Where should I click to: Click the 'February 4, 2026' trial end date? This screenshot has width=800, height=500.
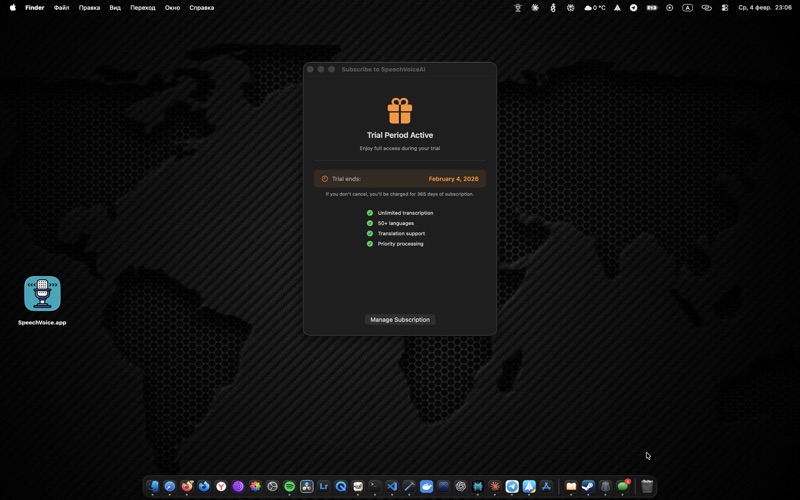point(453,179)
